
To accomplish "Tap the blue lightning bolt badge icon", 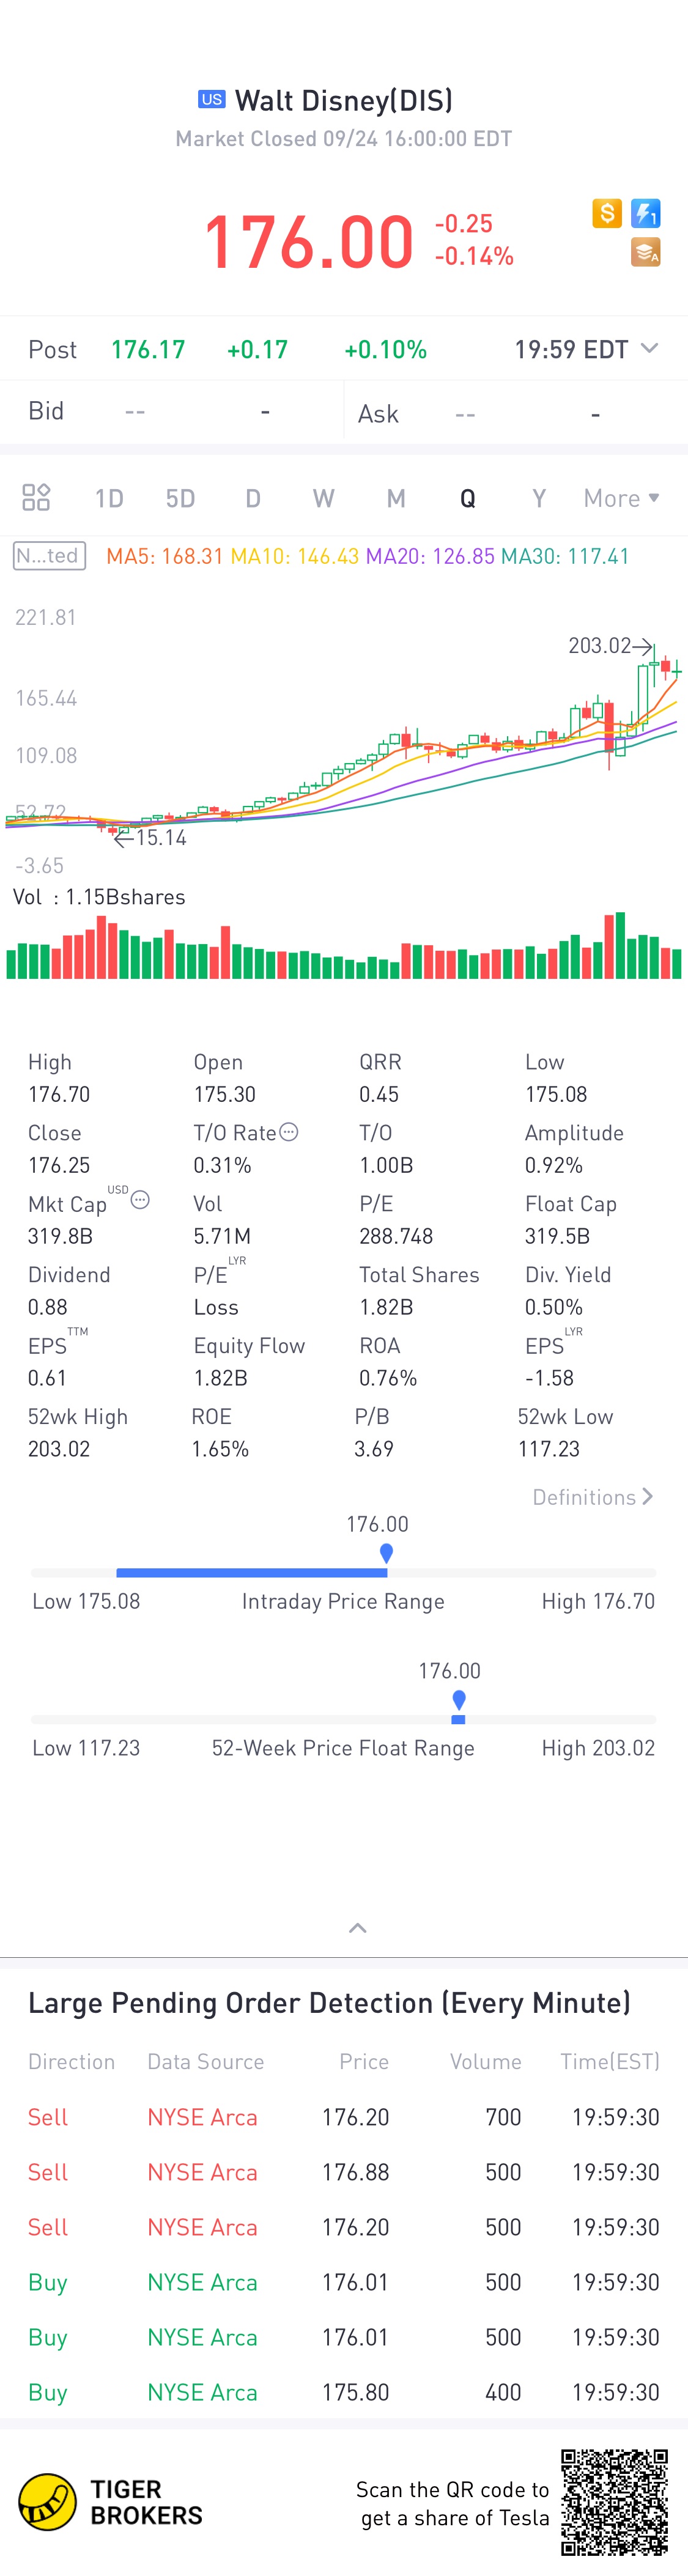I will [646, 213].
